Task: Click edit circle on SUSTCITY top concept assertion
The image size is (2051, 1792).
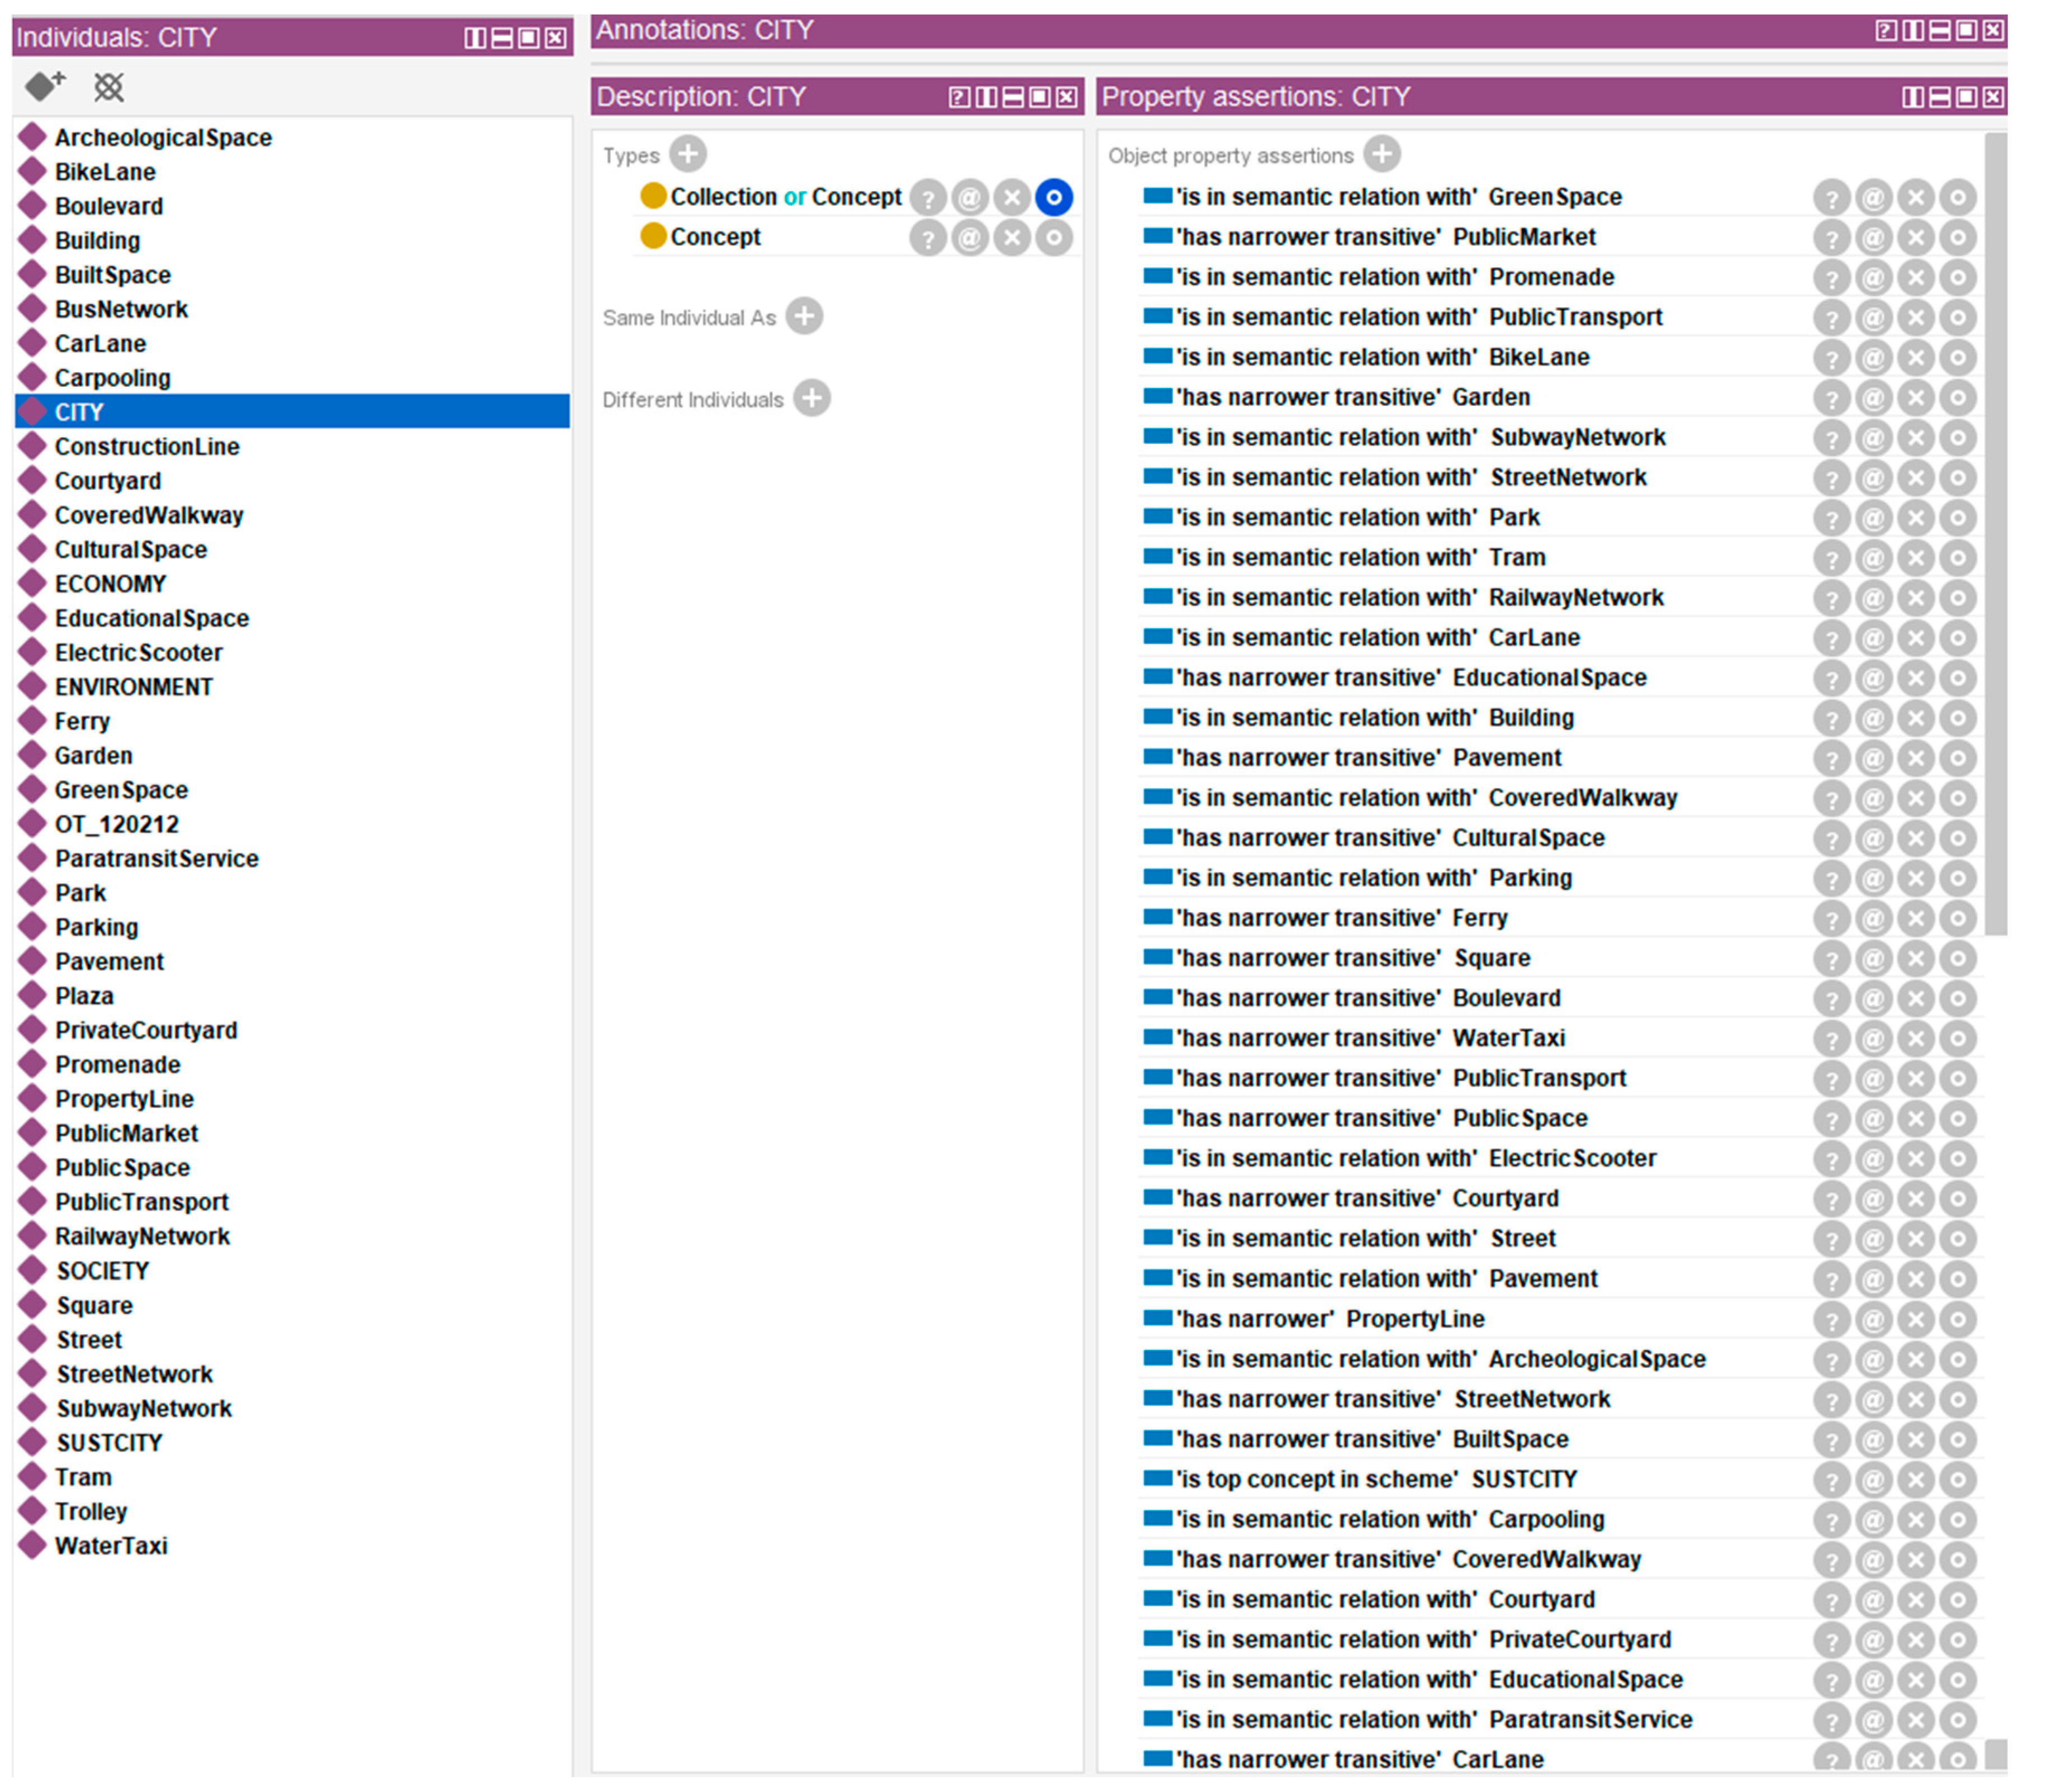Action: 1957,1480
